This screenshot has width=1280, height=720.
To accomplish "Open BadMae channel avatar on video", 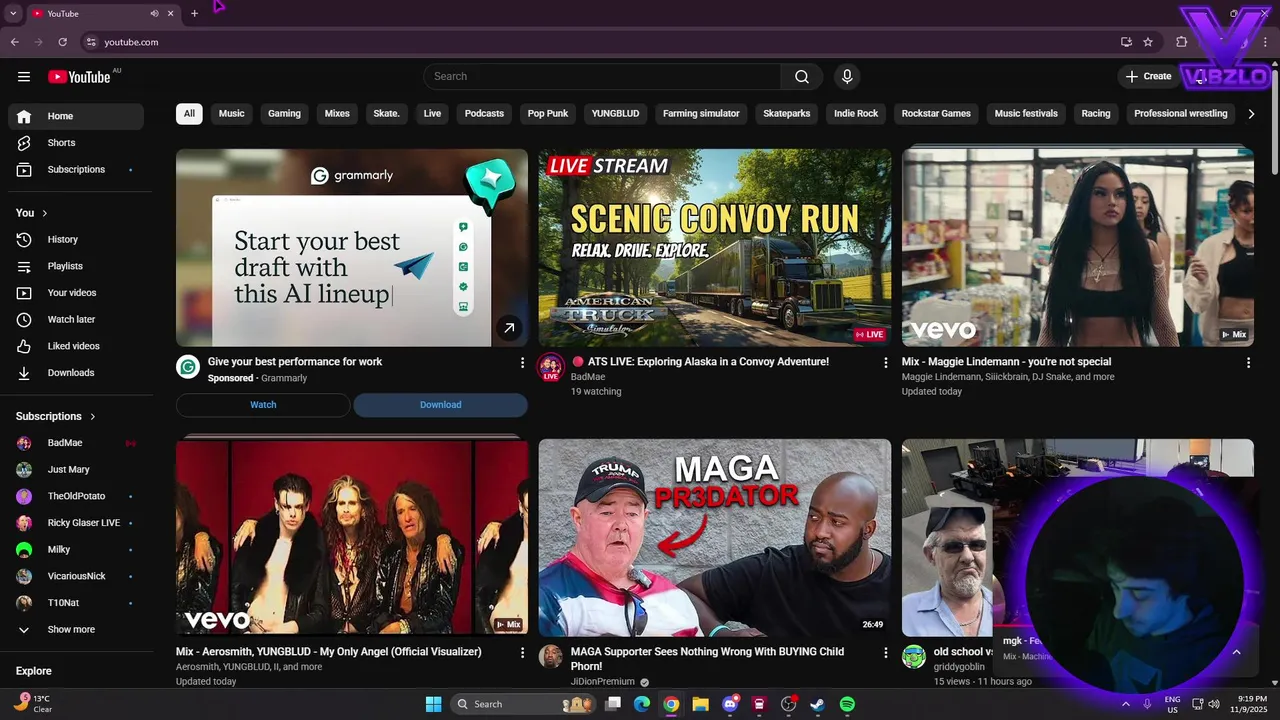I will tap(551, 368).
